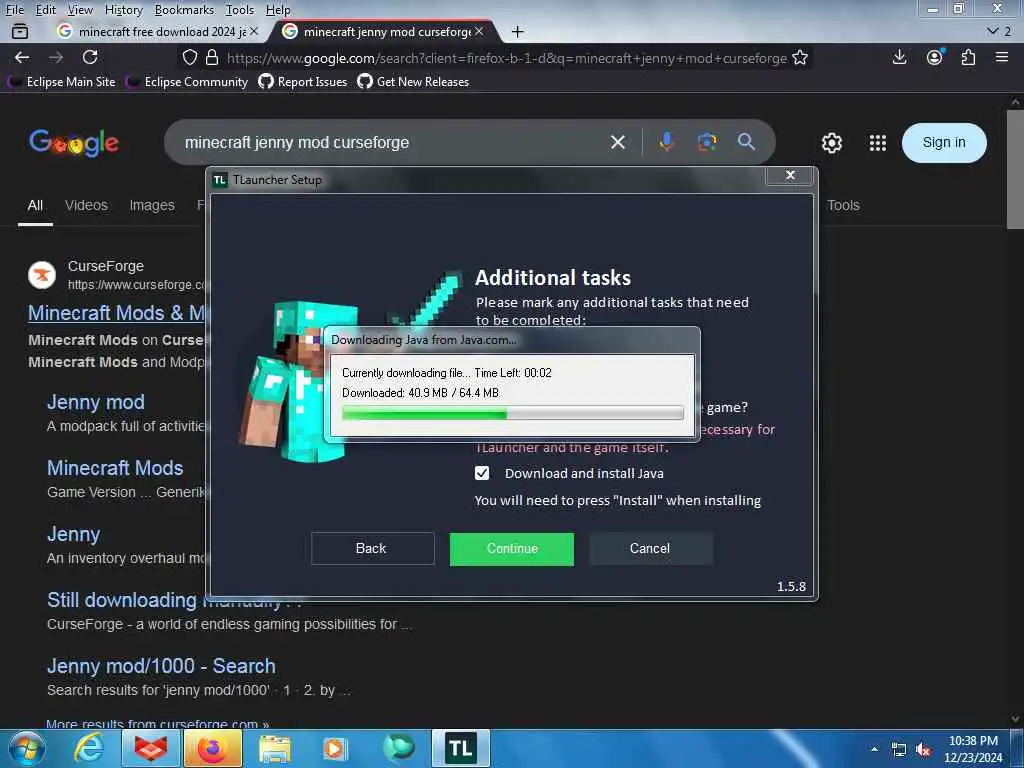Open Google search Tools filter
Screen dimensions: 1024x768
coord(843,205)
